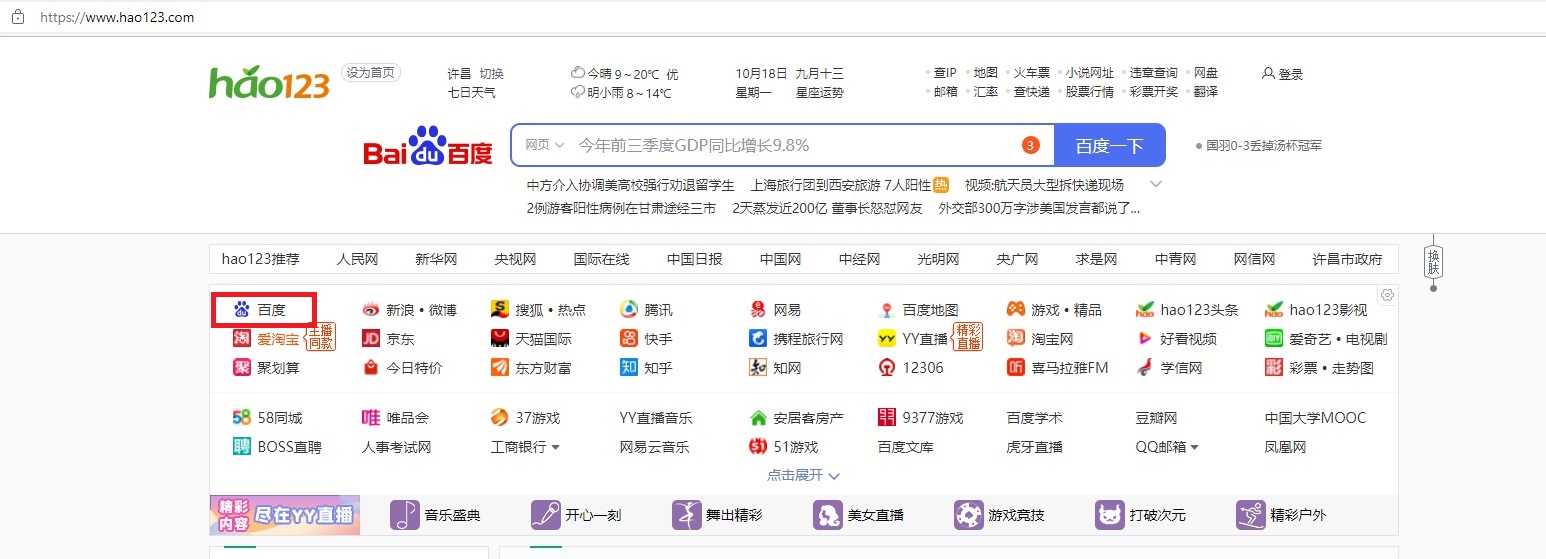
Task: Click the 翻译 link
Action: click(x=1206, y=92)
